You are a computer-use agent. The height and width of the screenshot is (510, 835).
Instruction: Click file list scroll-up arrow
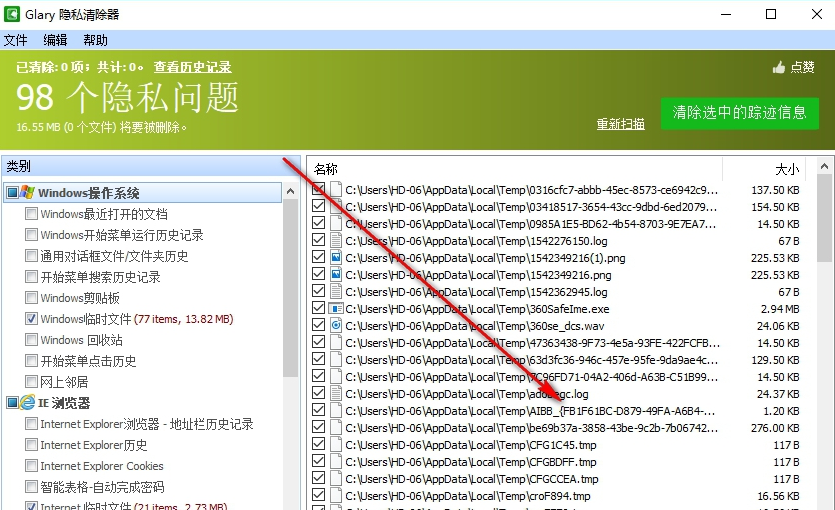[824, 166]
